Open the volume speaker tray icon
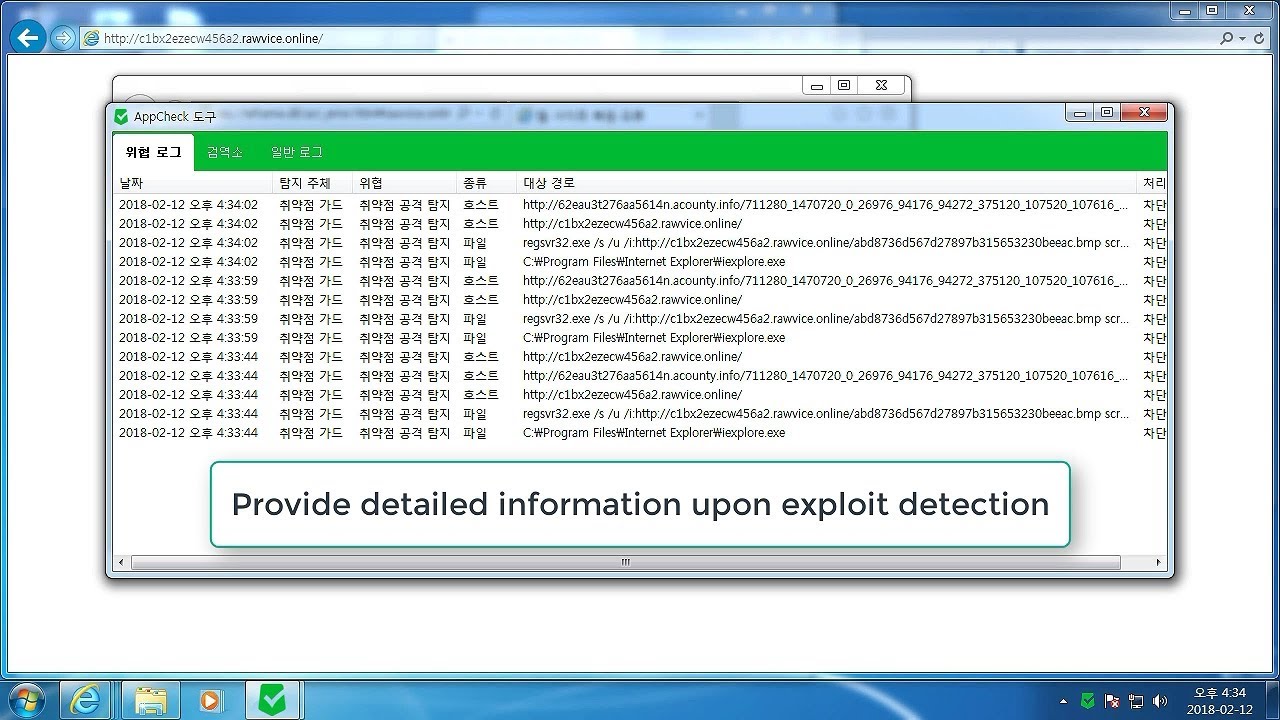Viewport: 1280px width, 720px height. point(1160,701)
